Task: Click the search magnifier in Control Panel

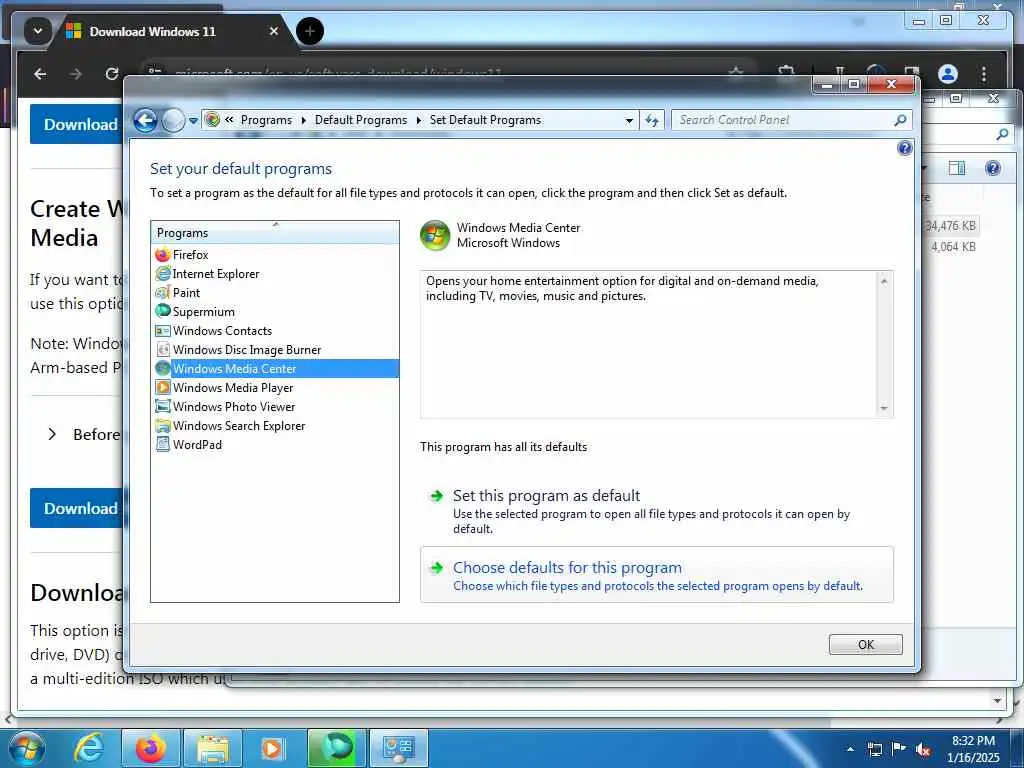Action: pos(900,120)
